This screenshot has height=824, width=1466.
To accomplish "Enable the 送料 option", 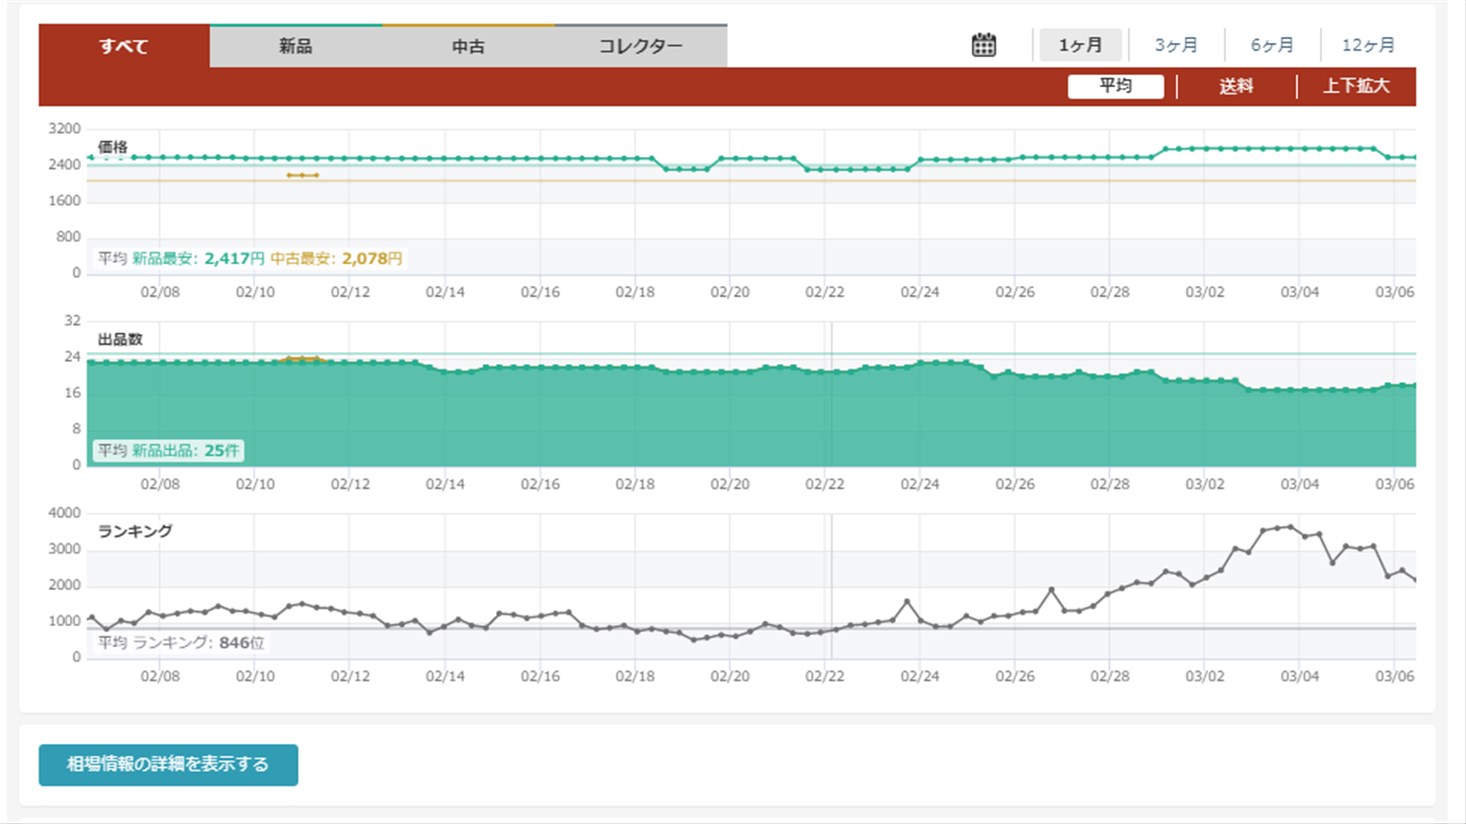I will click(1236, 86).
